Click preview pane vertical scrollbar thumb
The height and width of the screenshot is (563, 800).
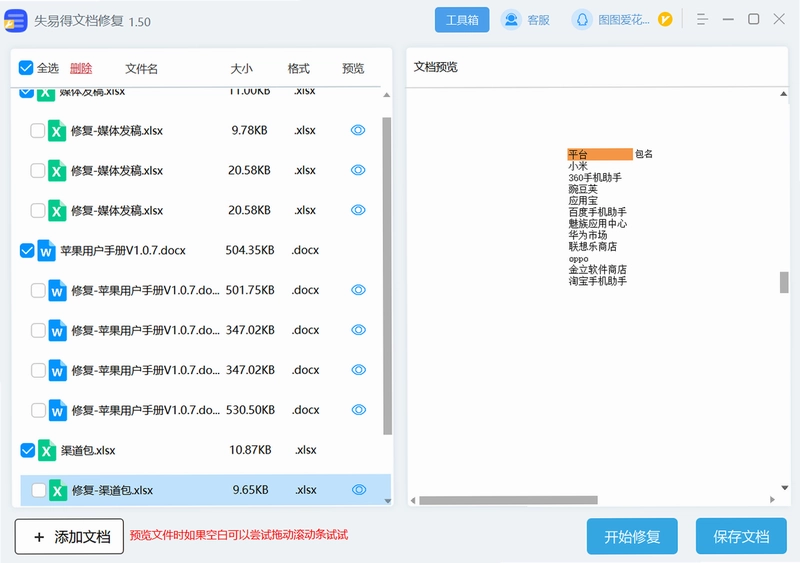pyautogui.click(x=784, y=282)
